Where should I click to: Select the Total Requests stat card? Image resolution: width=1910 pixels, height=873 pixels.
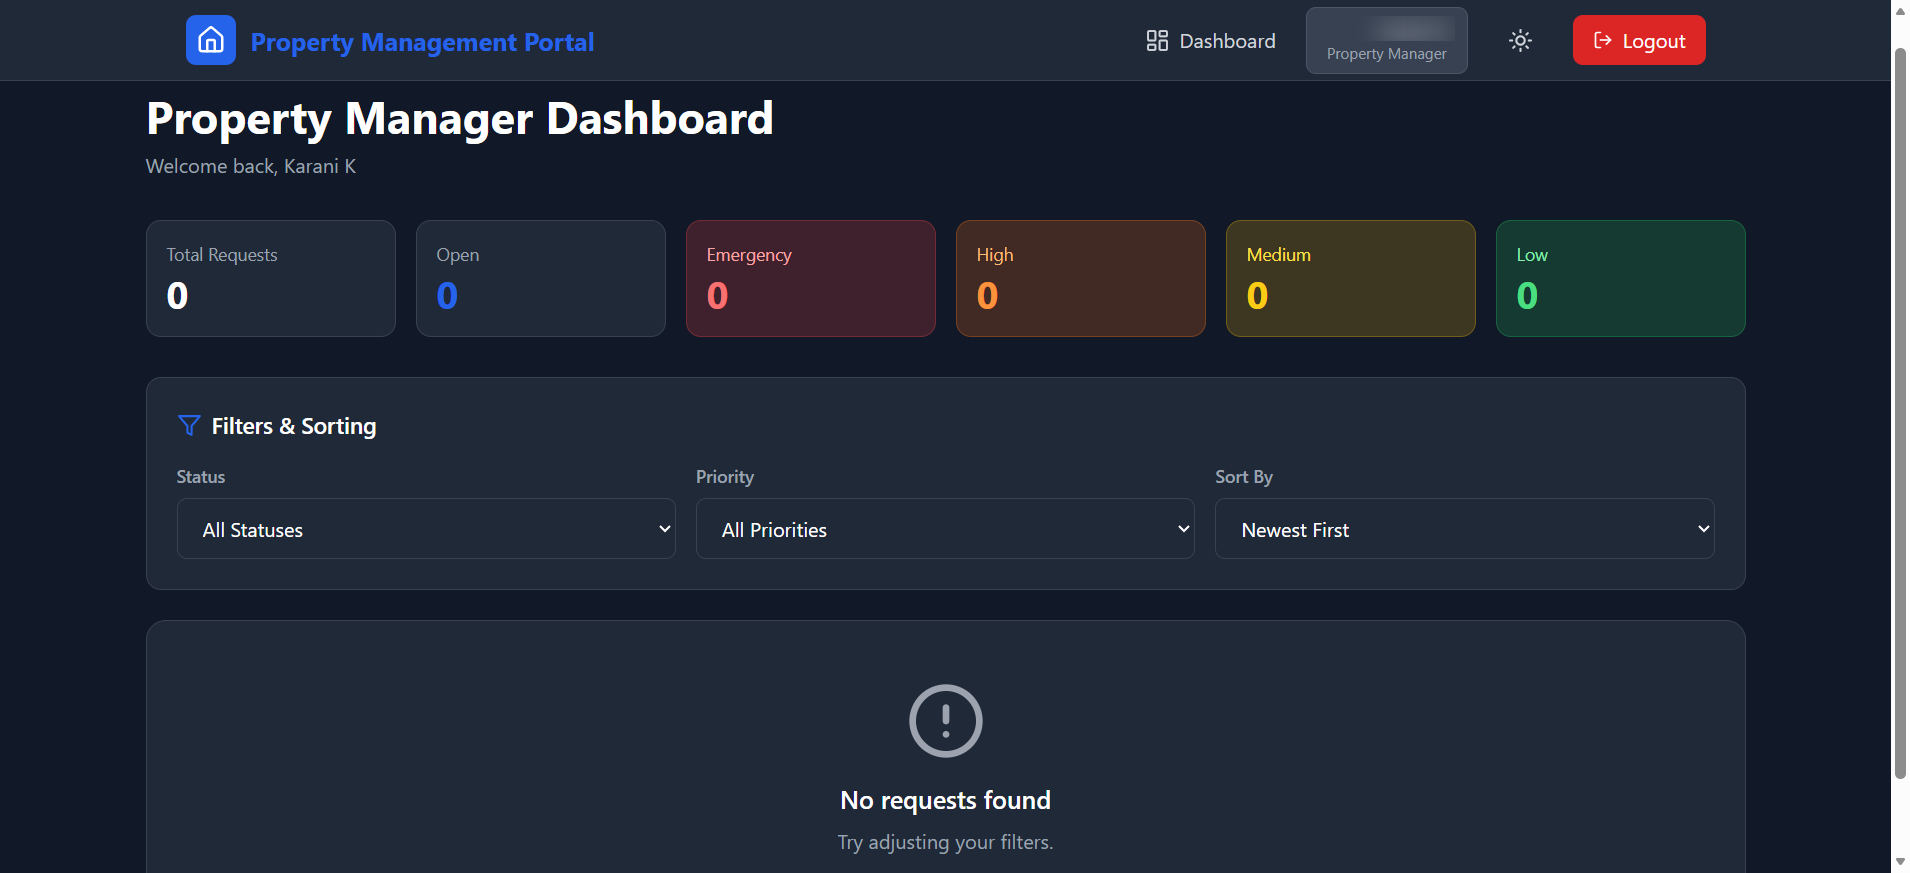tap(271, 279)
